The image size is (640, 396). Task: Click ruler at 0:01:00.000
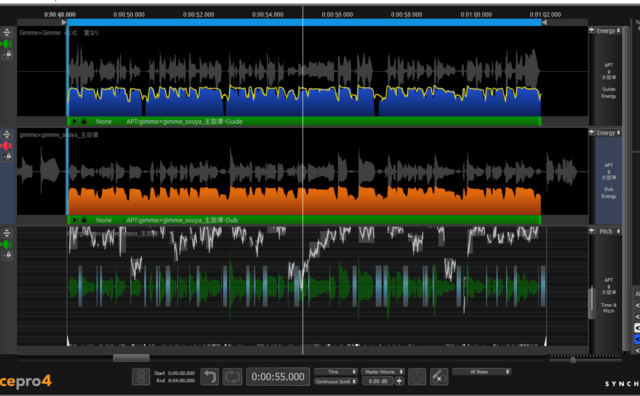click(476, 14)
